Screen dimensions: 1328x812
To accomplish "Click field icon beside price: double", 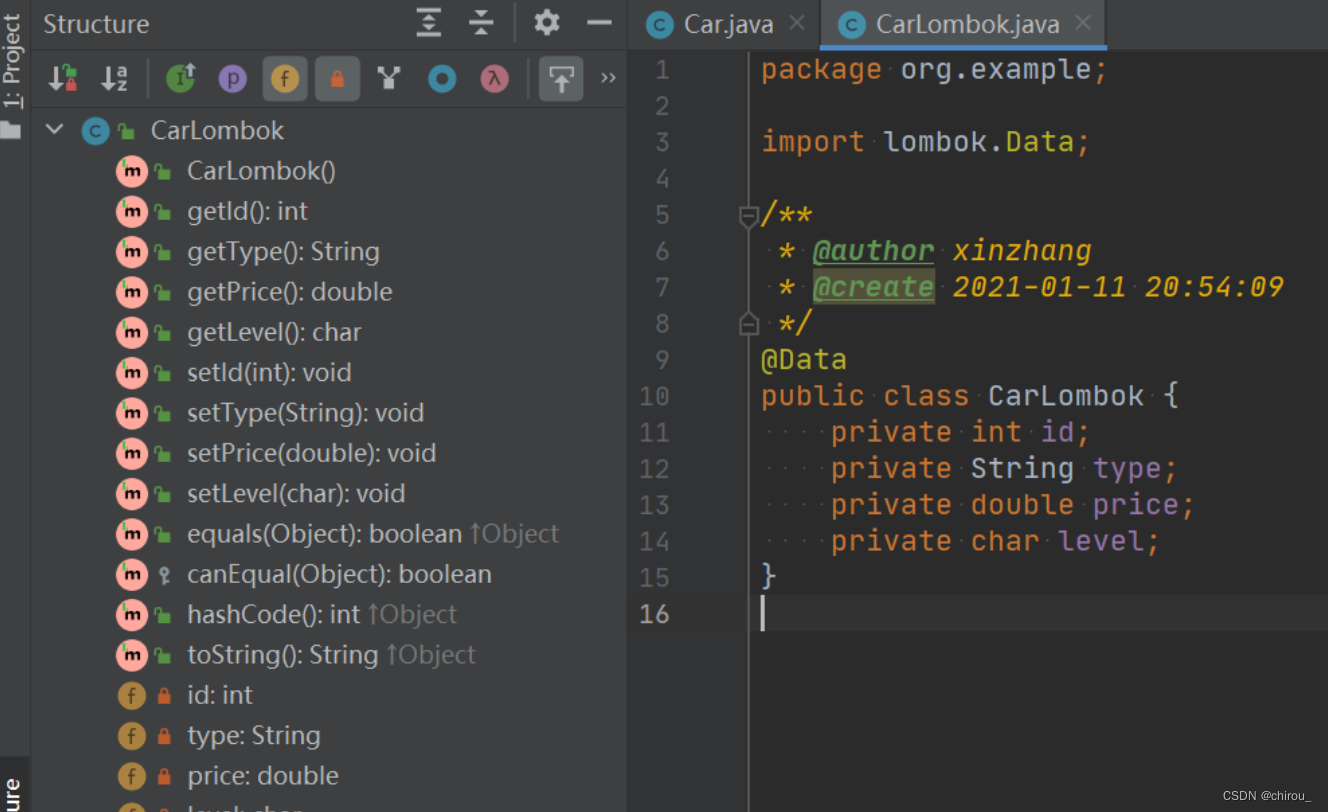I will pyautogui.click(x=131, y=776).
